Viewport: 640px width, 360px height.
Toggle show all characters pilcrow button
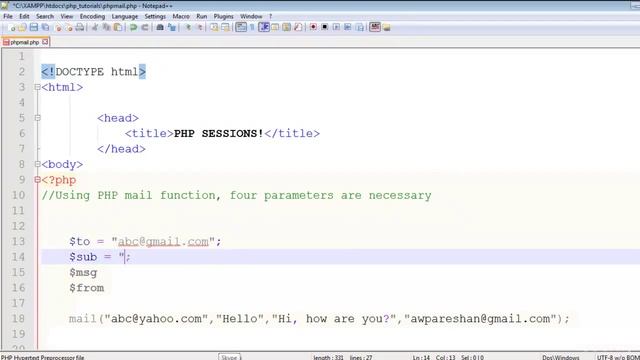pos(252,27)
